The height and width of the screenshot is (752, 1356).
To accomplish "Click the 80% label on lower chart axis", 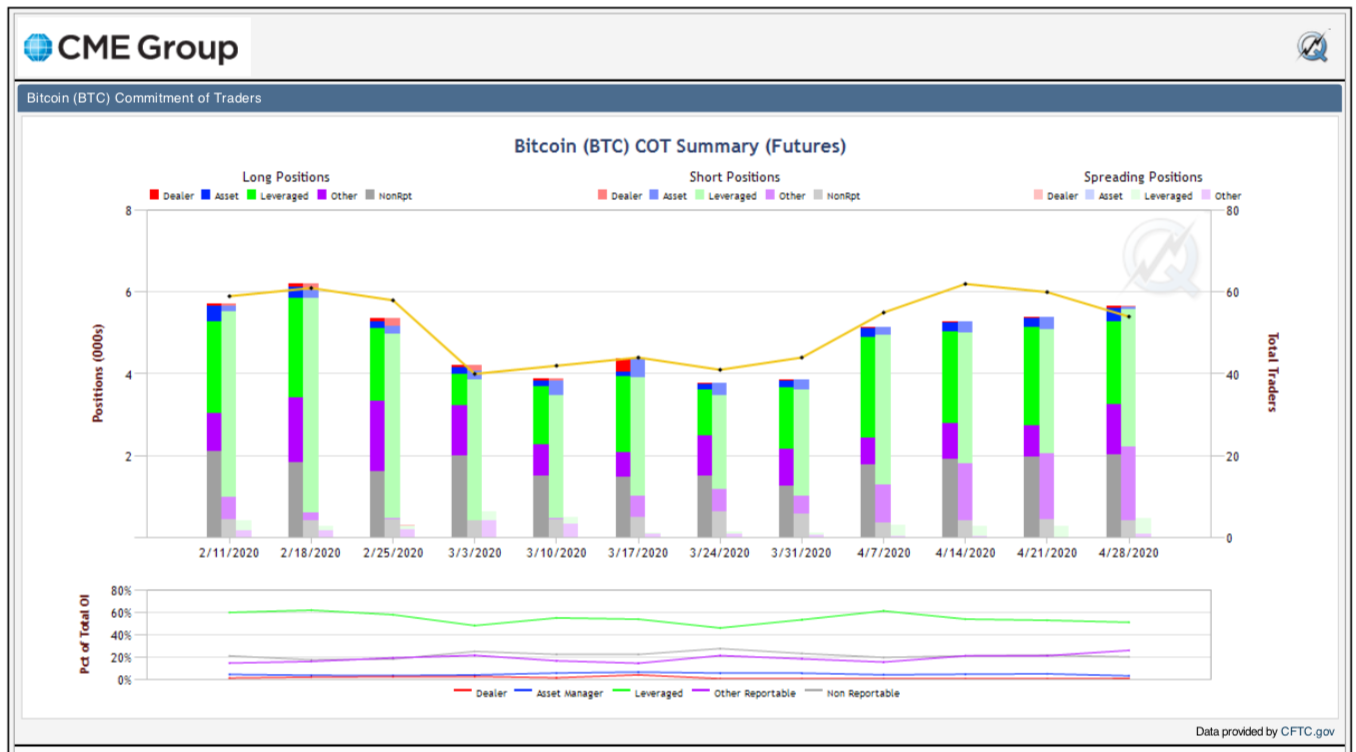I will pos(122,591).
